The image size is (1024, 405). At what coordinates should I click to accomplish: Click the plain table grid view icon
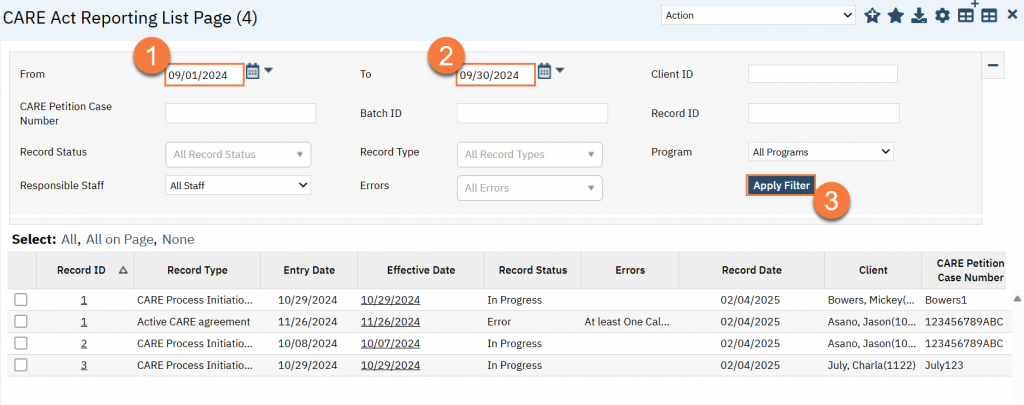pyautogui.click(x=989, y=16)
